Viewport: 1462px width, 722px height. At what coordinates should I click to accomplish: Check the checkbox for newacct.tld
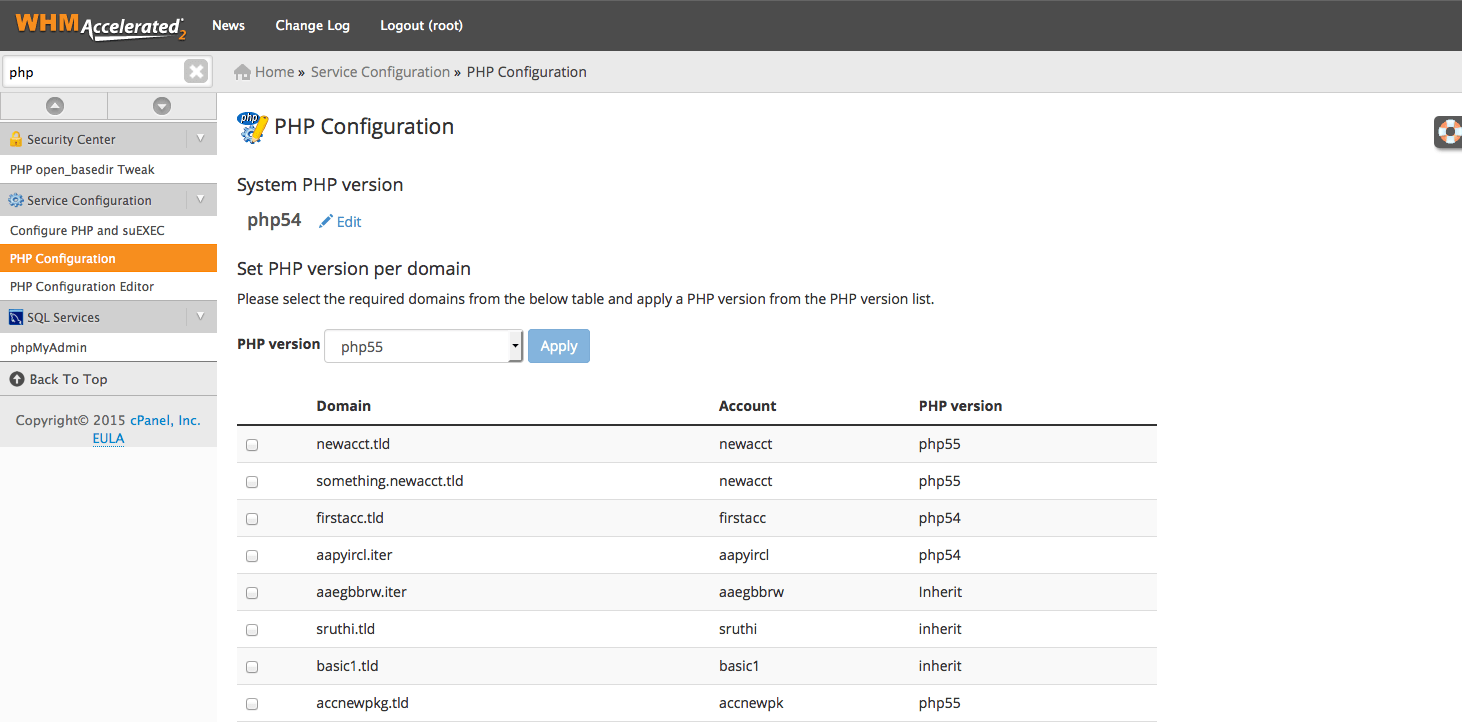(x=251, y=444)
